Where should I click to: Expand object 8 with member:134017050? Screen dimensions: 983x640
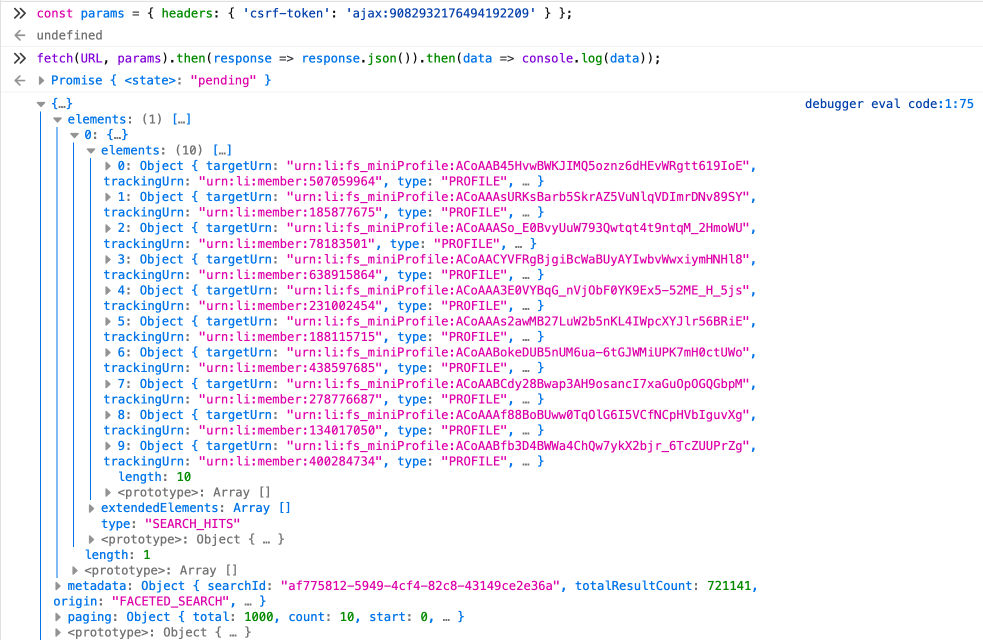(108, 415)
